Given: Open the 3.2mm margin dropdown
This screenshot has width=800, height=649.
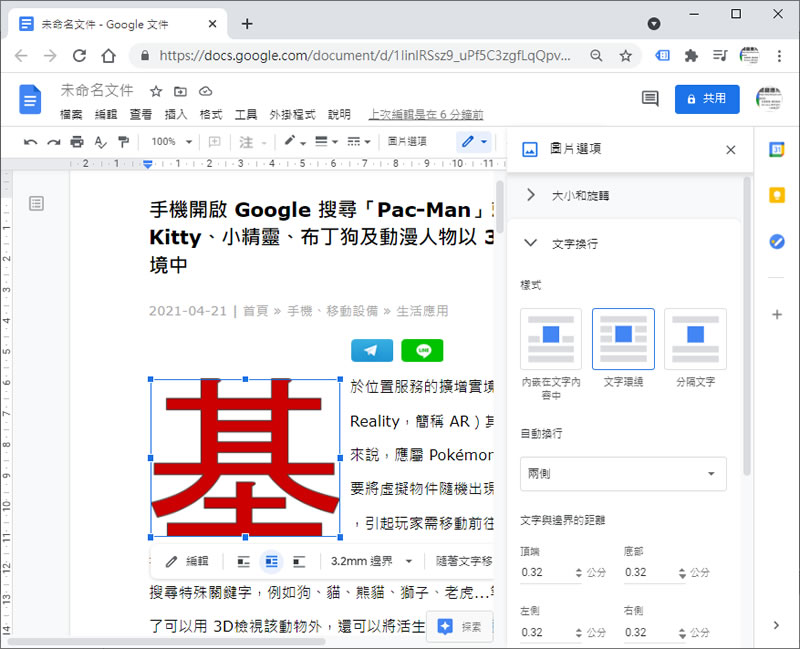Looking at the screenshot, I should point(371,561).
